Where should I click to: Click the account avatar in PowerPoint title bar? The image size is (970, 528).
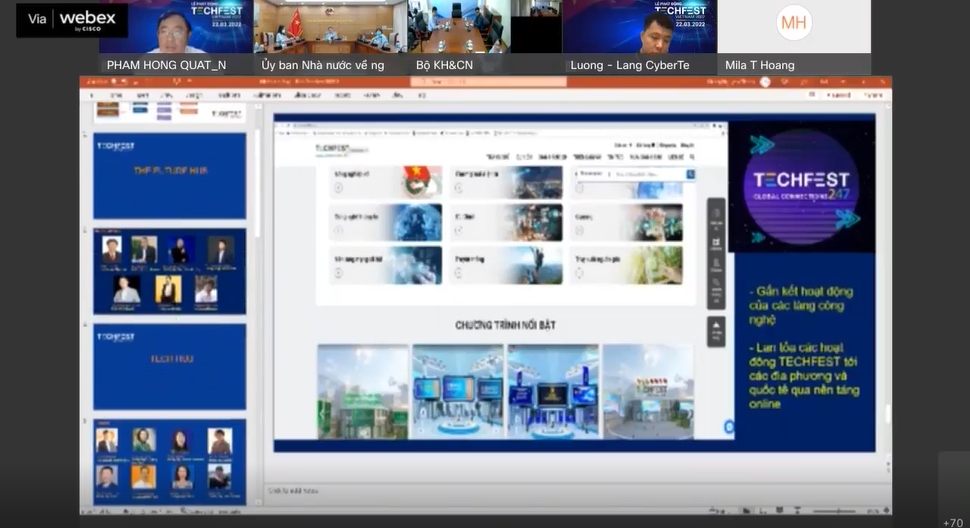pos(765,82)
